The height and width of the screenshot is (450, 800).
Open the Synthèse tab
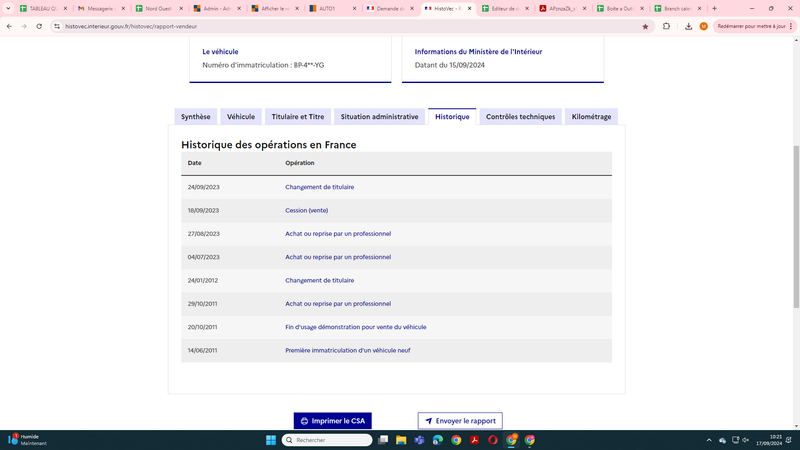coord(195,117)
